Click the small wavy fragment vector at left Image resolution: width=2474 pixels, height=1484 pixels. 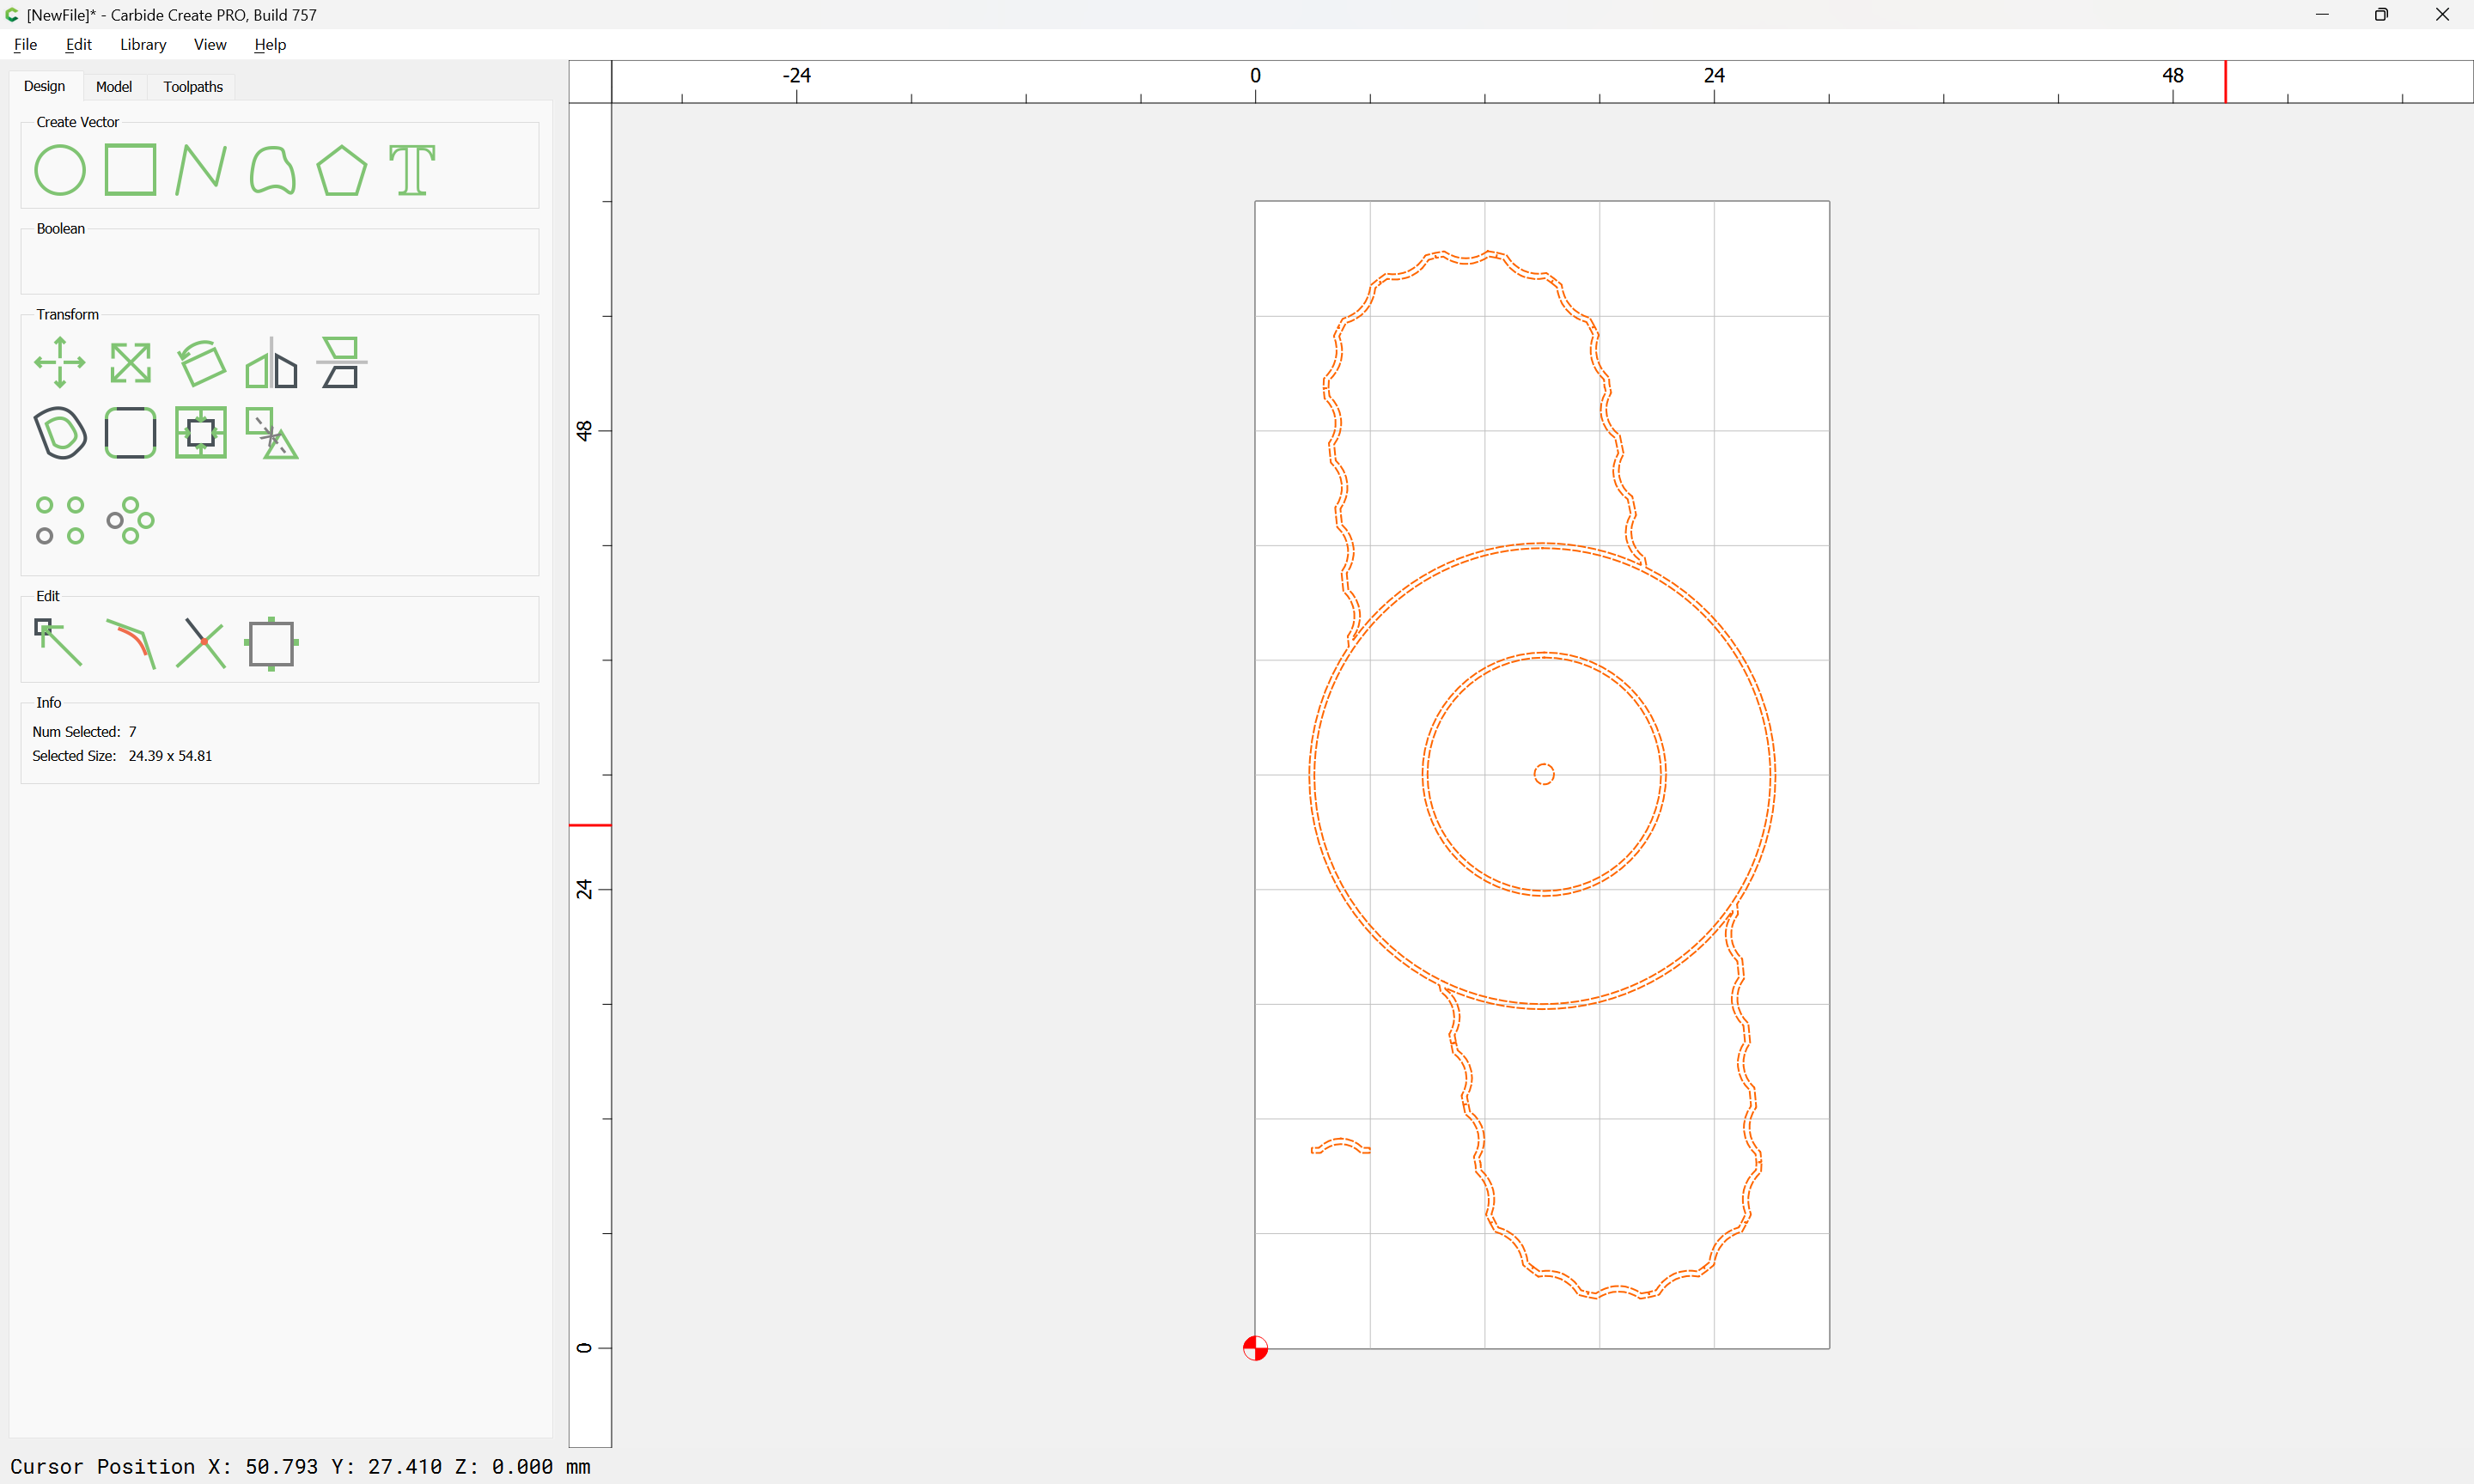(1340, 1145)
